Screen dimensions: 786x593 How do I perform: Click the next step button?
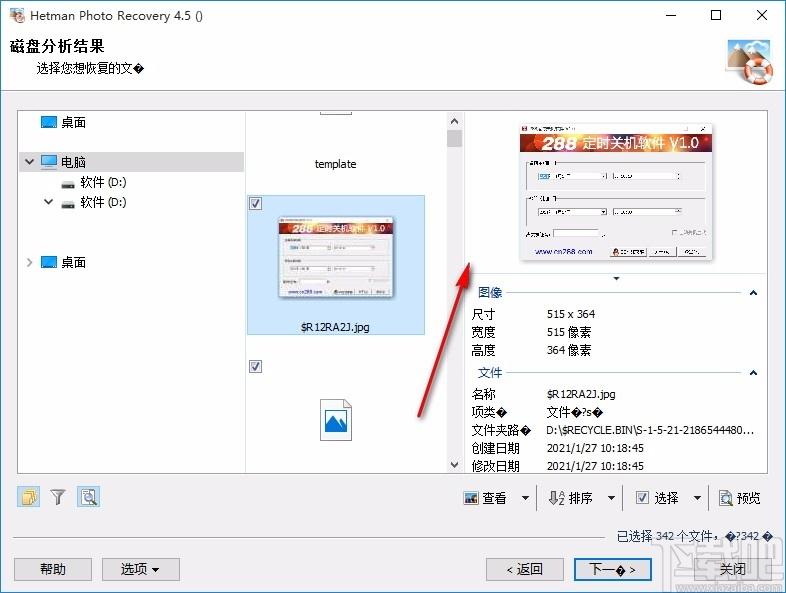(613, 569)
